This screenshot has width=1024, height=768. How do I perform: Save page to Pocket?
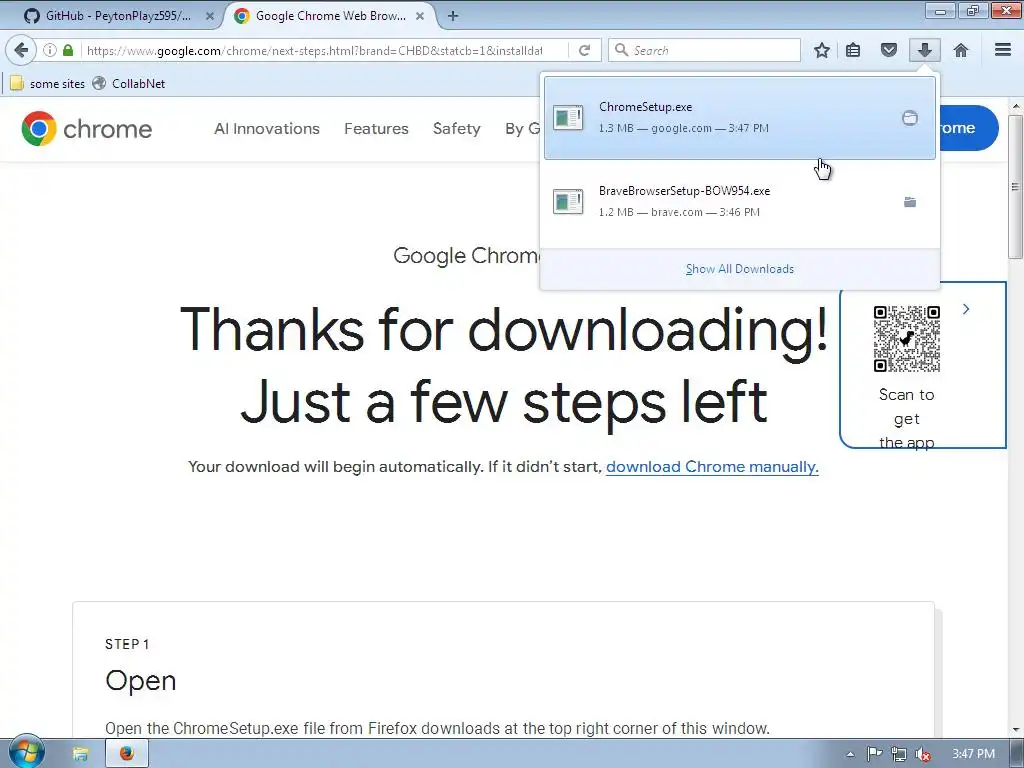pos(888,50)
